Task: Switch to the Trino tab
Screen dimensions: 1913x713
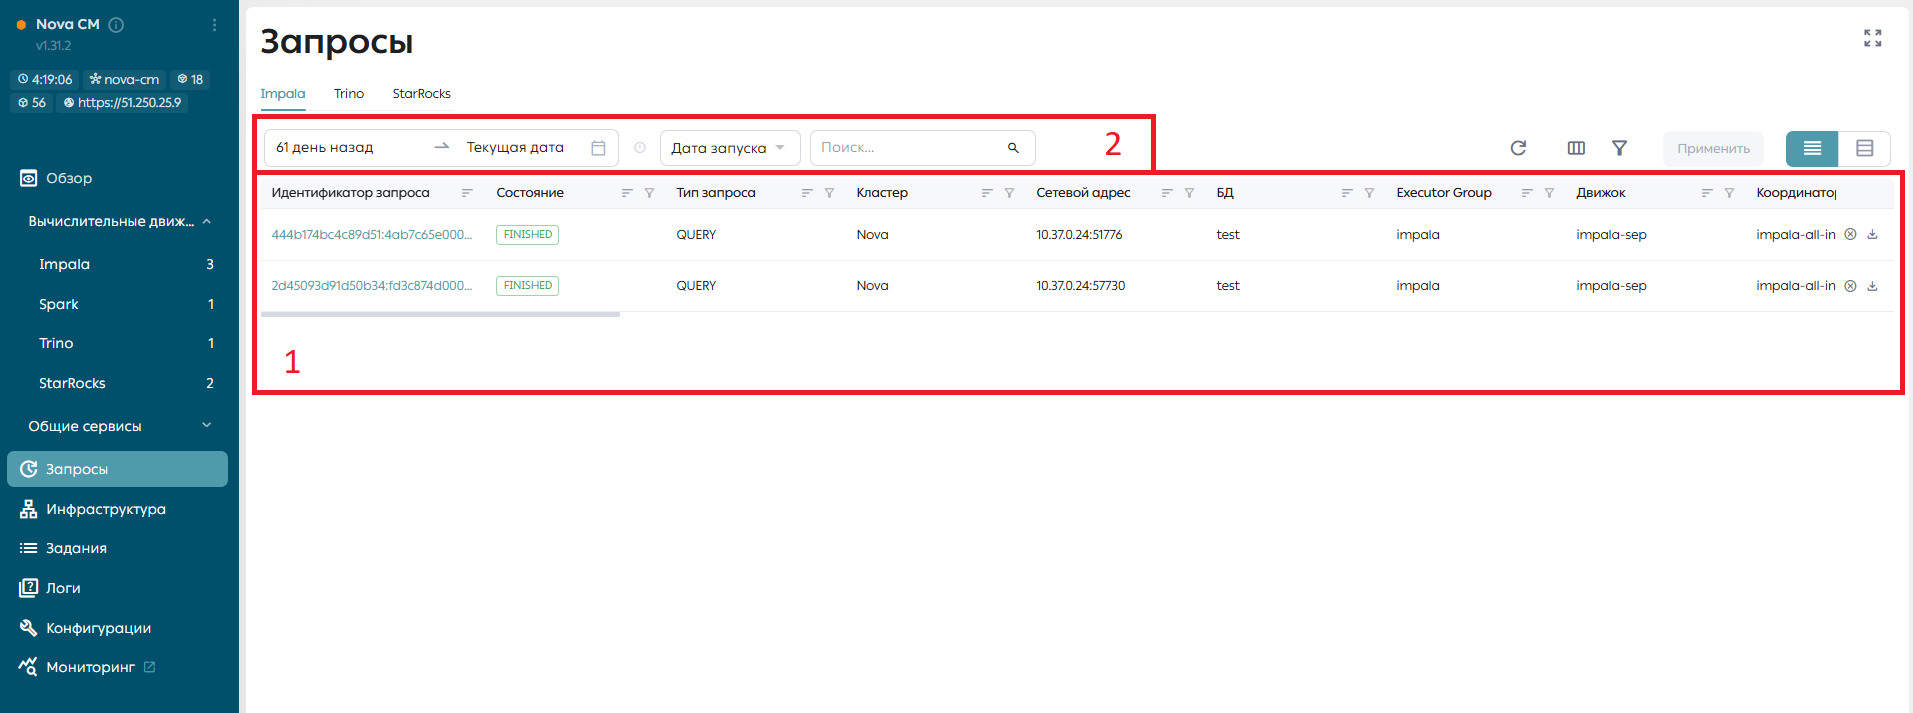Action: click(349, 94)
